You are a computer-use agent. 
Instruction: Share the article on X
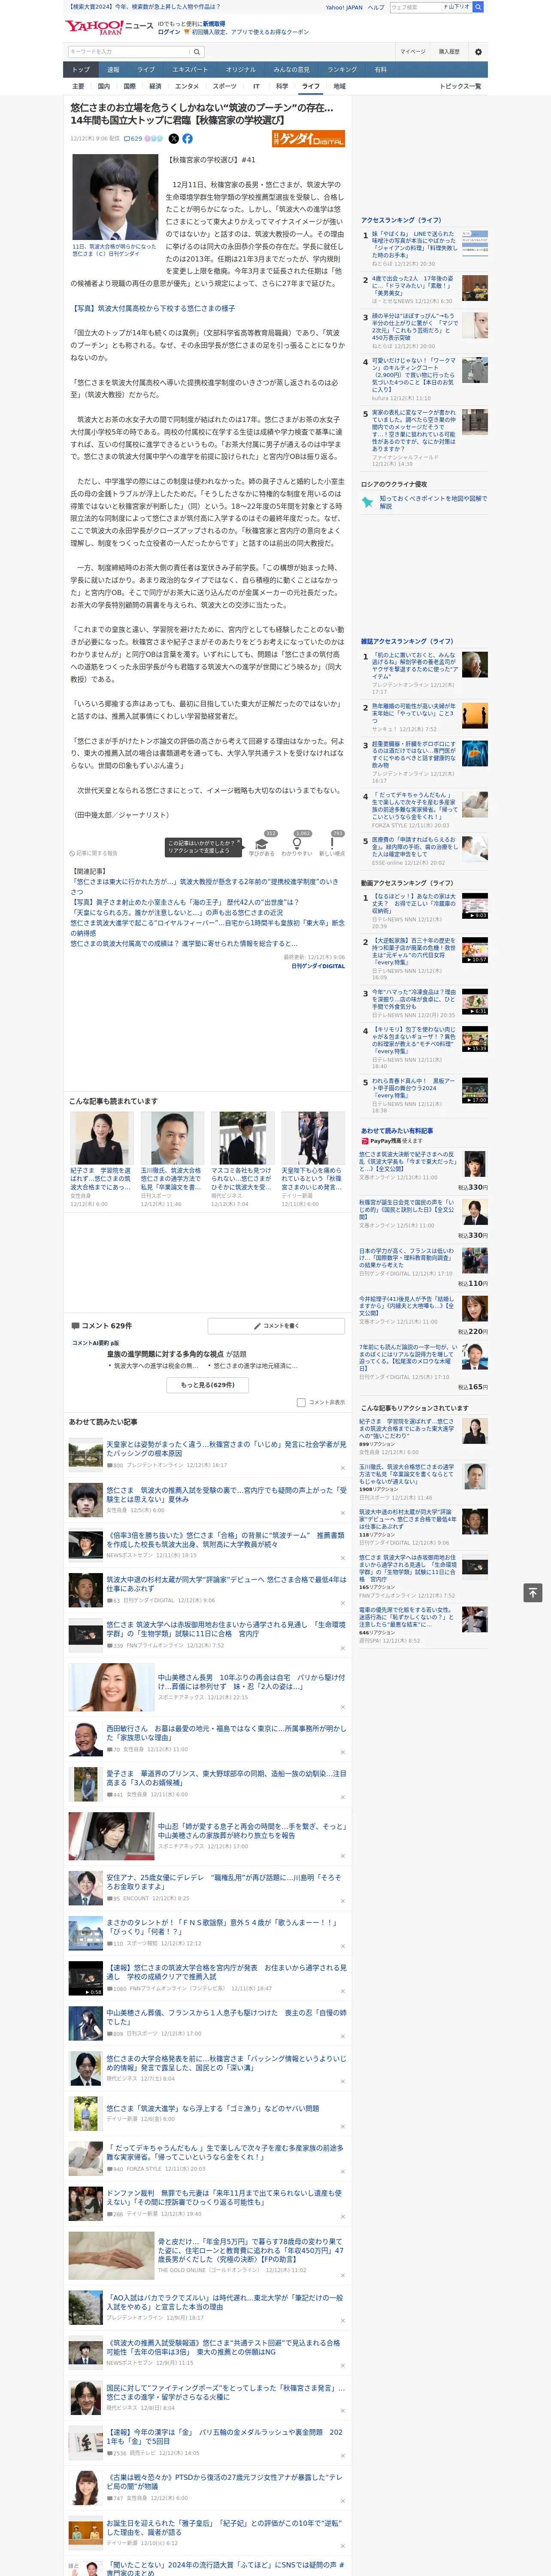(x=174, y=139)
